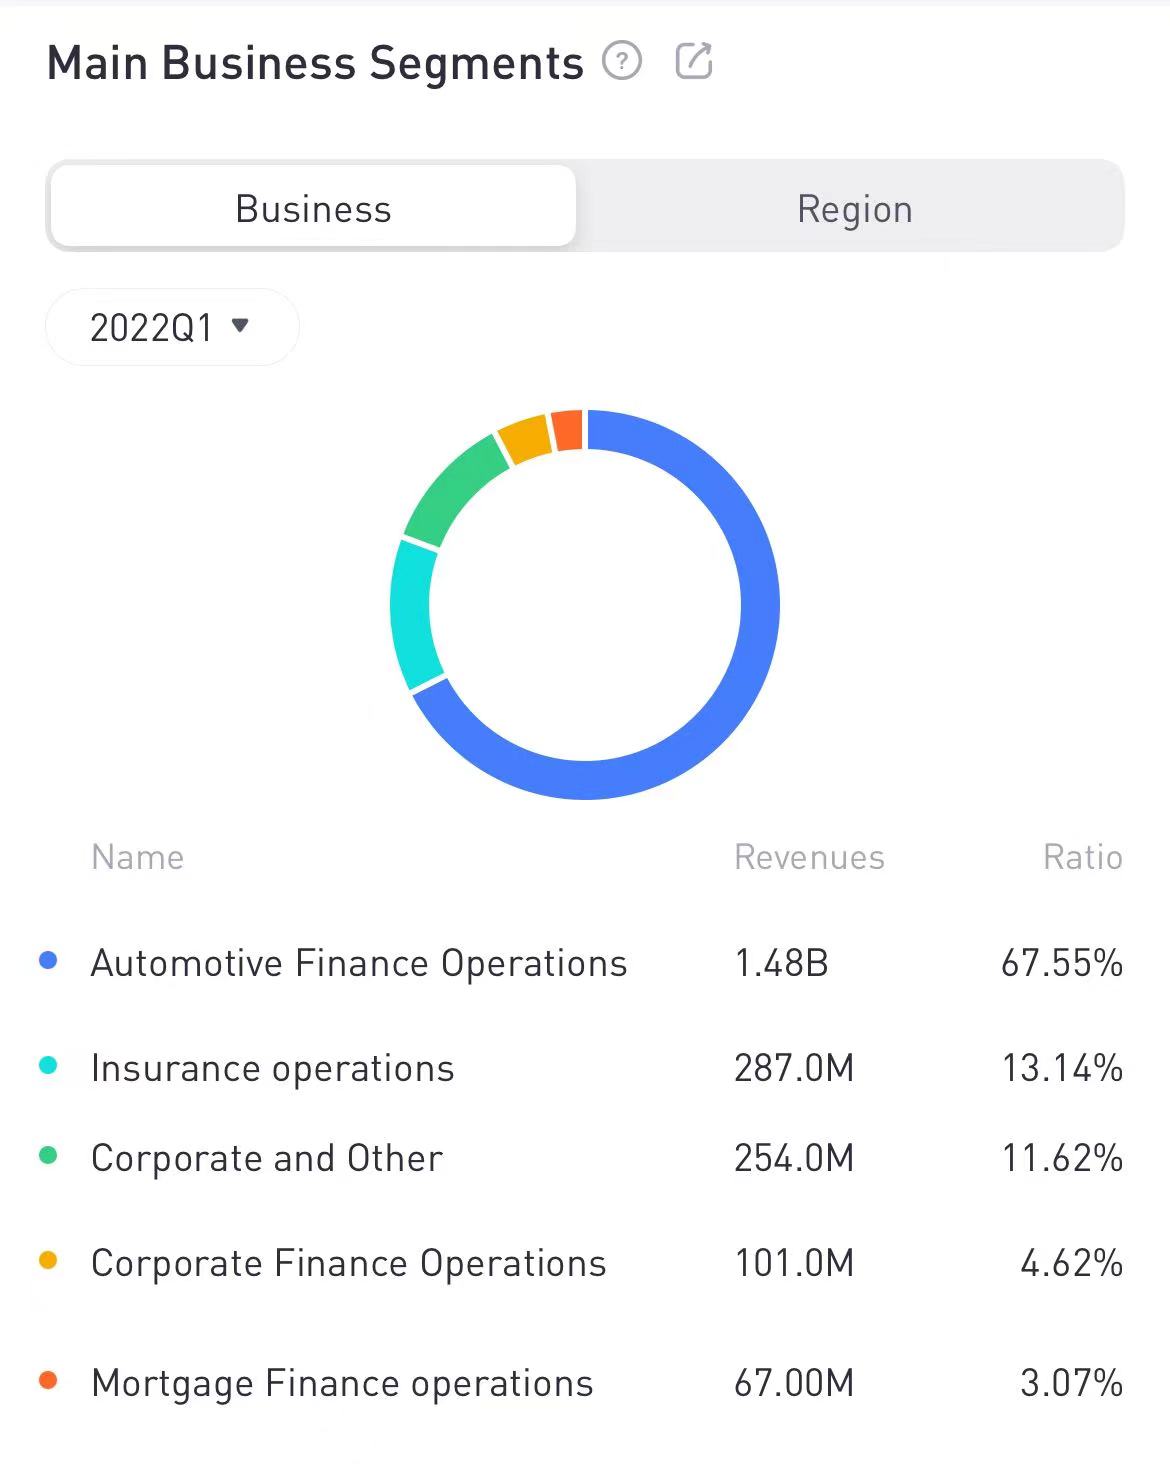The width and height of the screenshot is (1170, 1473).
Task: Click the green Corporate and Other segment
Action: (452, 490)
